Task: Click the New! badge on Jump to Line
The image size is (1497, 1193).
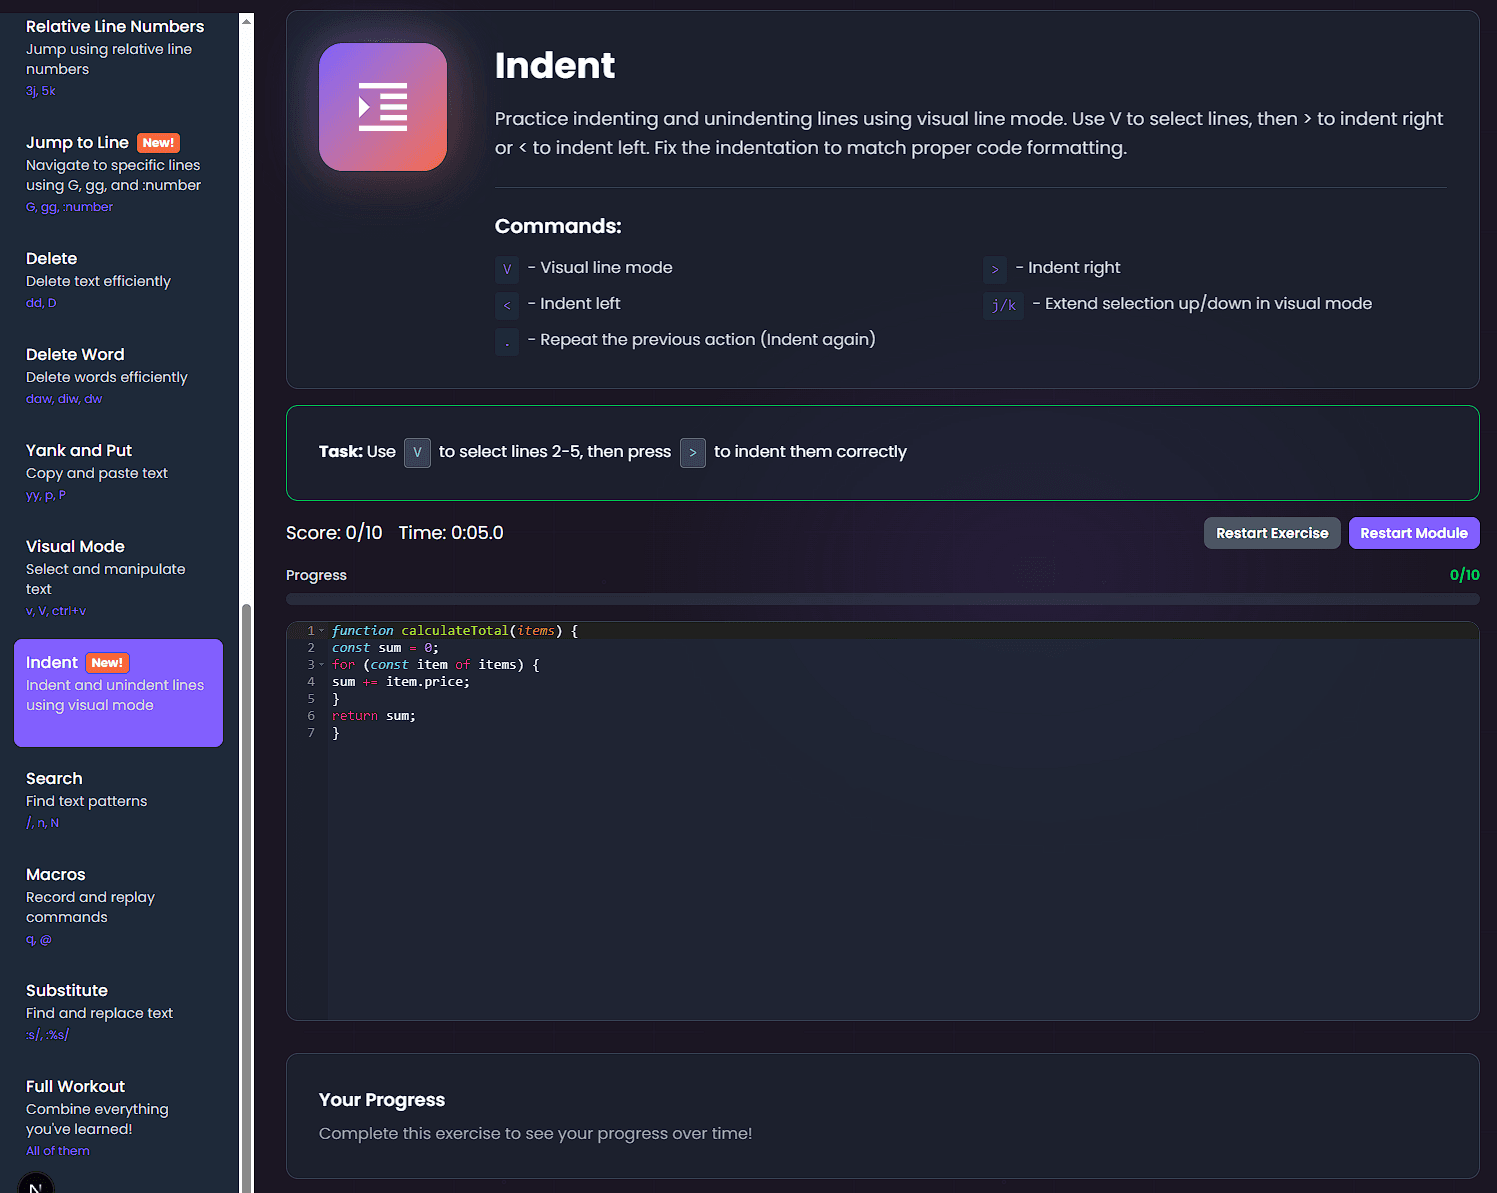Action: 158,142
